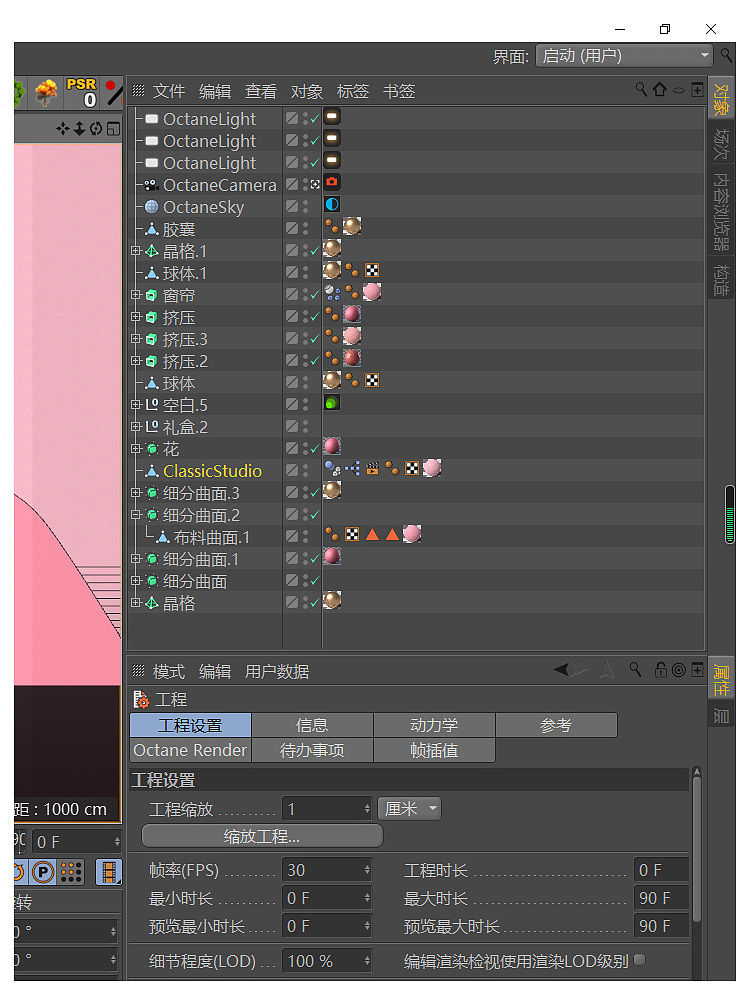This screenshot has width=750, height=1000.
Task: Click the checker UVW tag on 球体.1
Action: (372, 271)
